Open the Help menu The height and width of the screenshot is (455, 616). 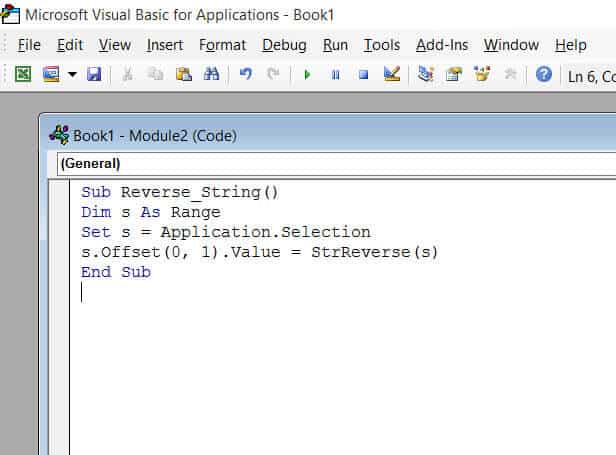[x=571, y=45]
